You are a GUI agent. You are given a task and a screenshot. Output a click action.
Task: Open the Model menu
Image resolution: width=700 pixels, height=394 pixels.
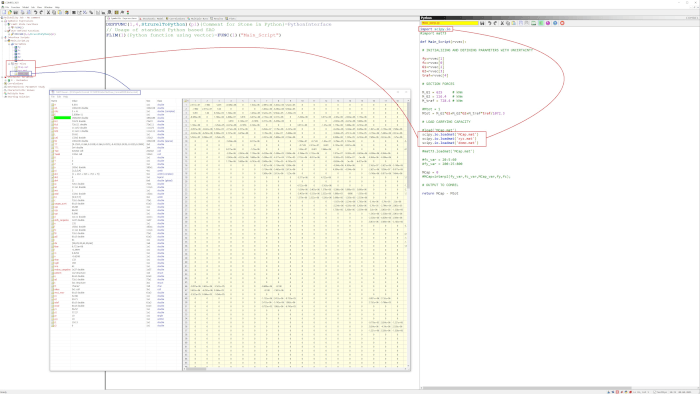tap(25, 7)
